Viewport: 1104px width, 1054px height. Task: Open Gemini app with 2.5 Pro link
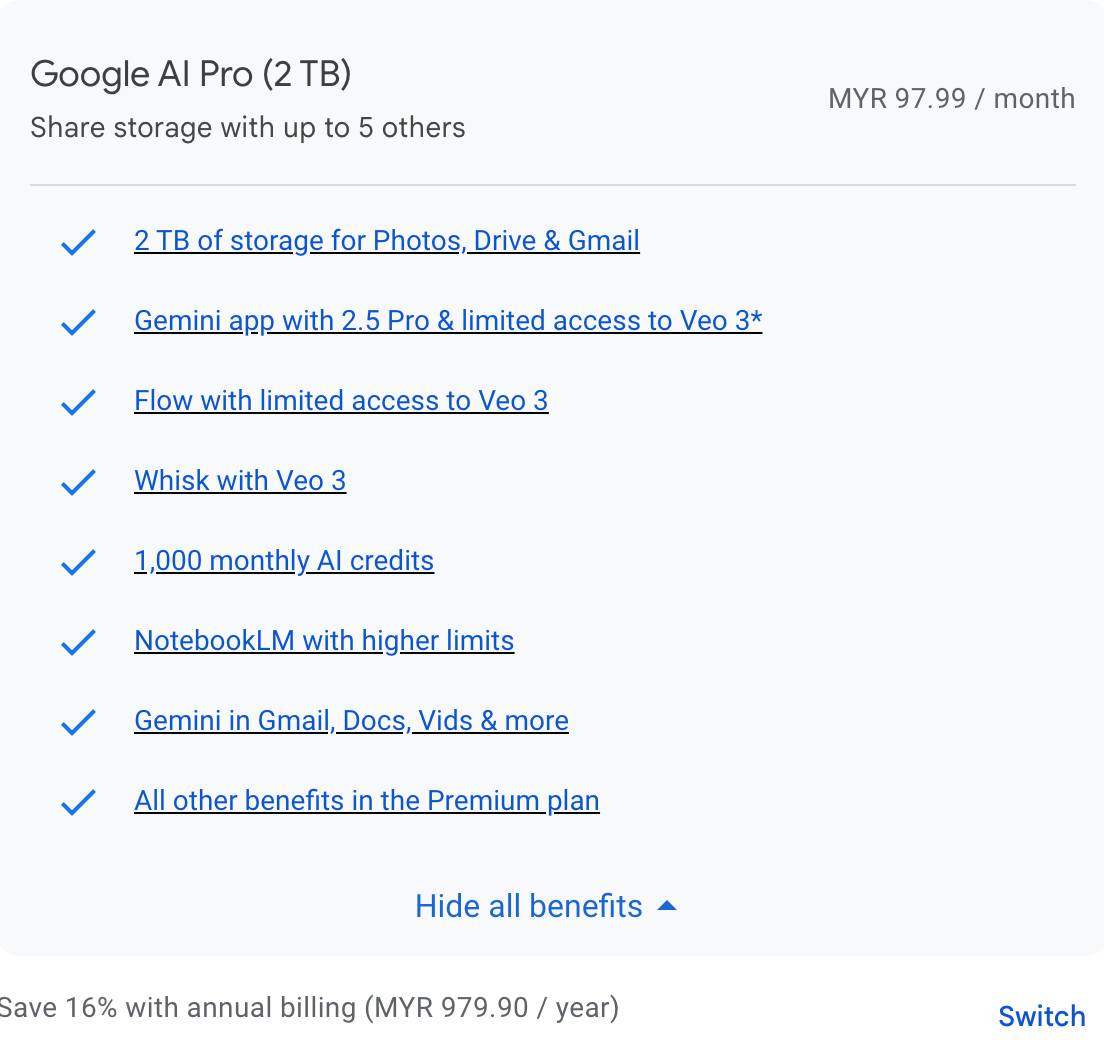click(x=447, y=321)
